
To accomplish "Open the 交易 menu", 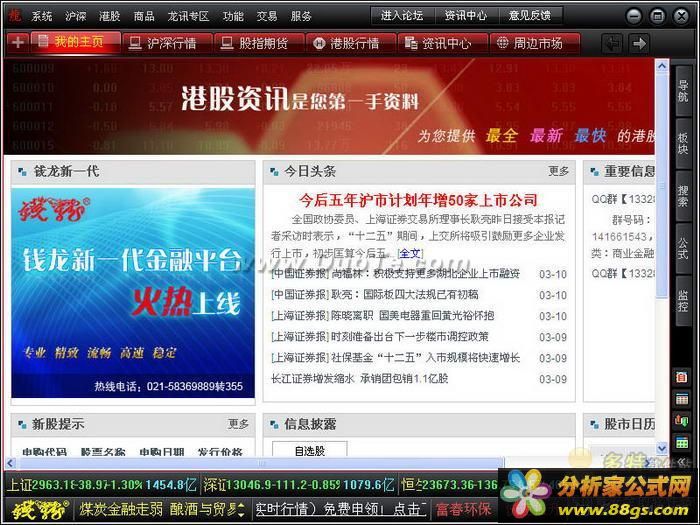I will tap(267, 17).
